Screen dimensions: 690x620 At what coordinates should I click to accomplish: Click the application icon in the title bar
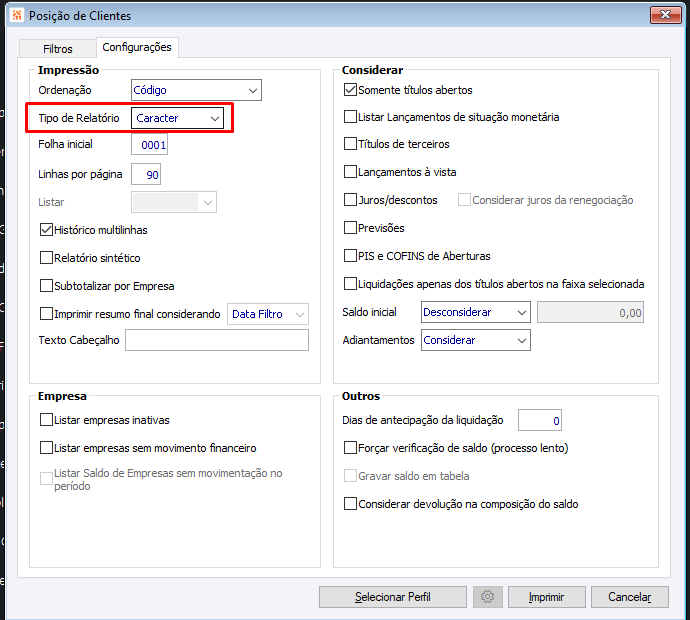[x=16, y=16]
